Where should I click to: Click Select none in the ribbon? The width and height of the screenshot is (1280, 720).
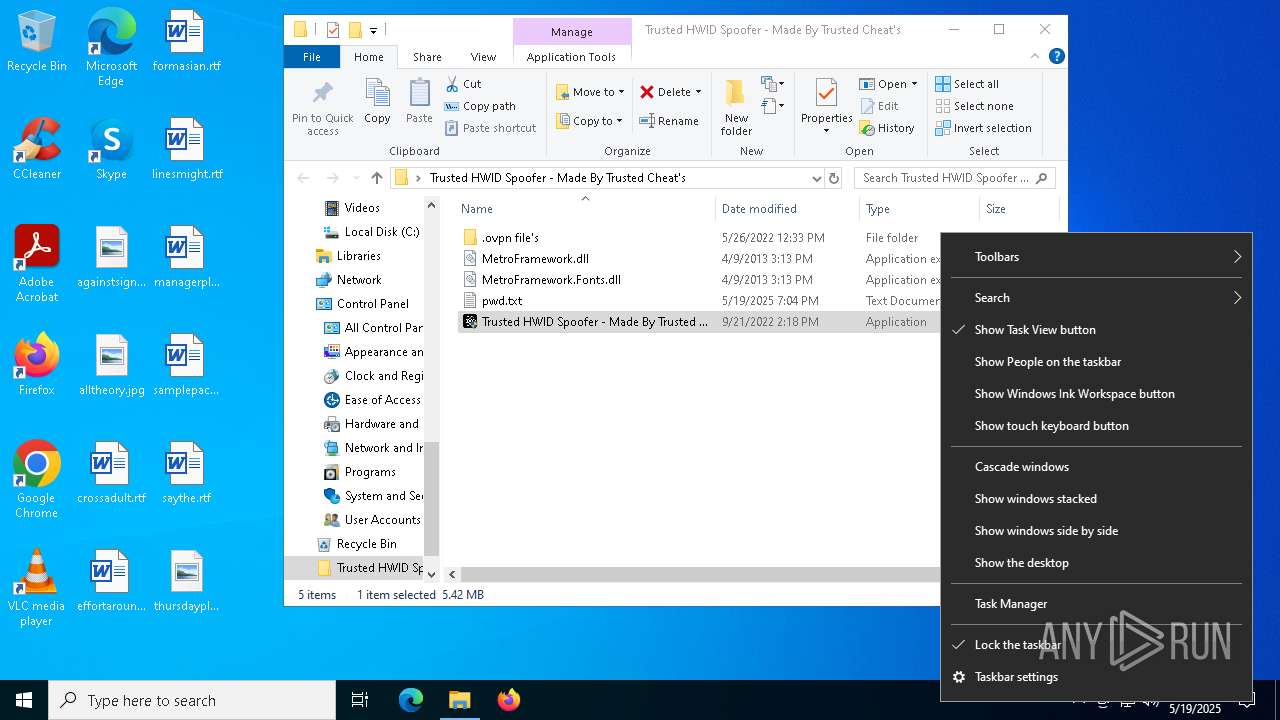click(974, 106)
